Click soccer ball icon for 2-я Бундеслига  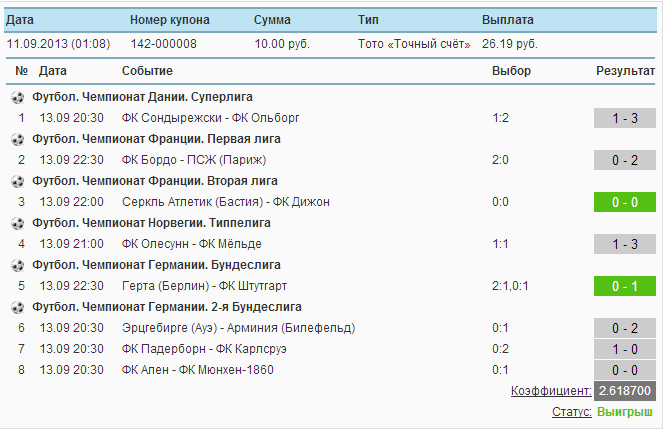pyautogui.click(x=17, y=307)
